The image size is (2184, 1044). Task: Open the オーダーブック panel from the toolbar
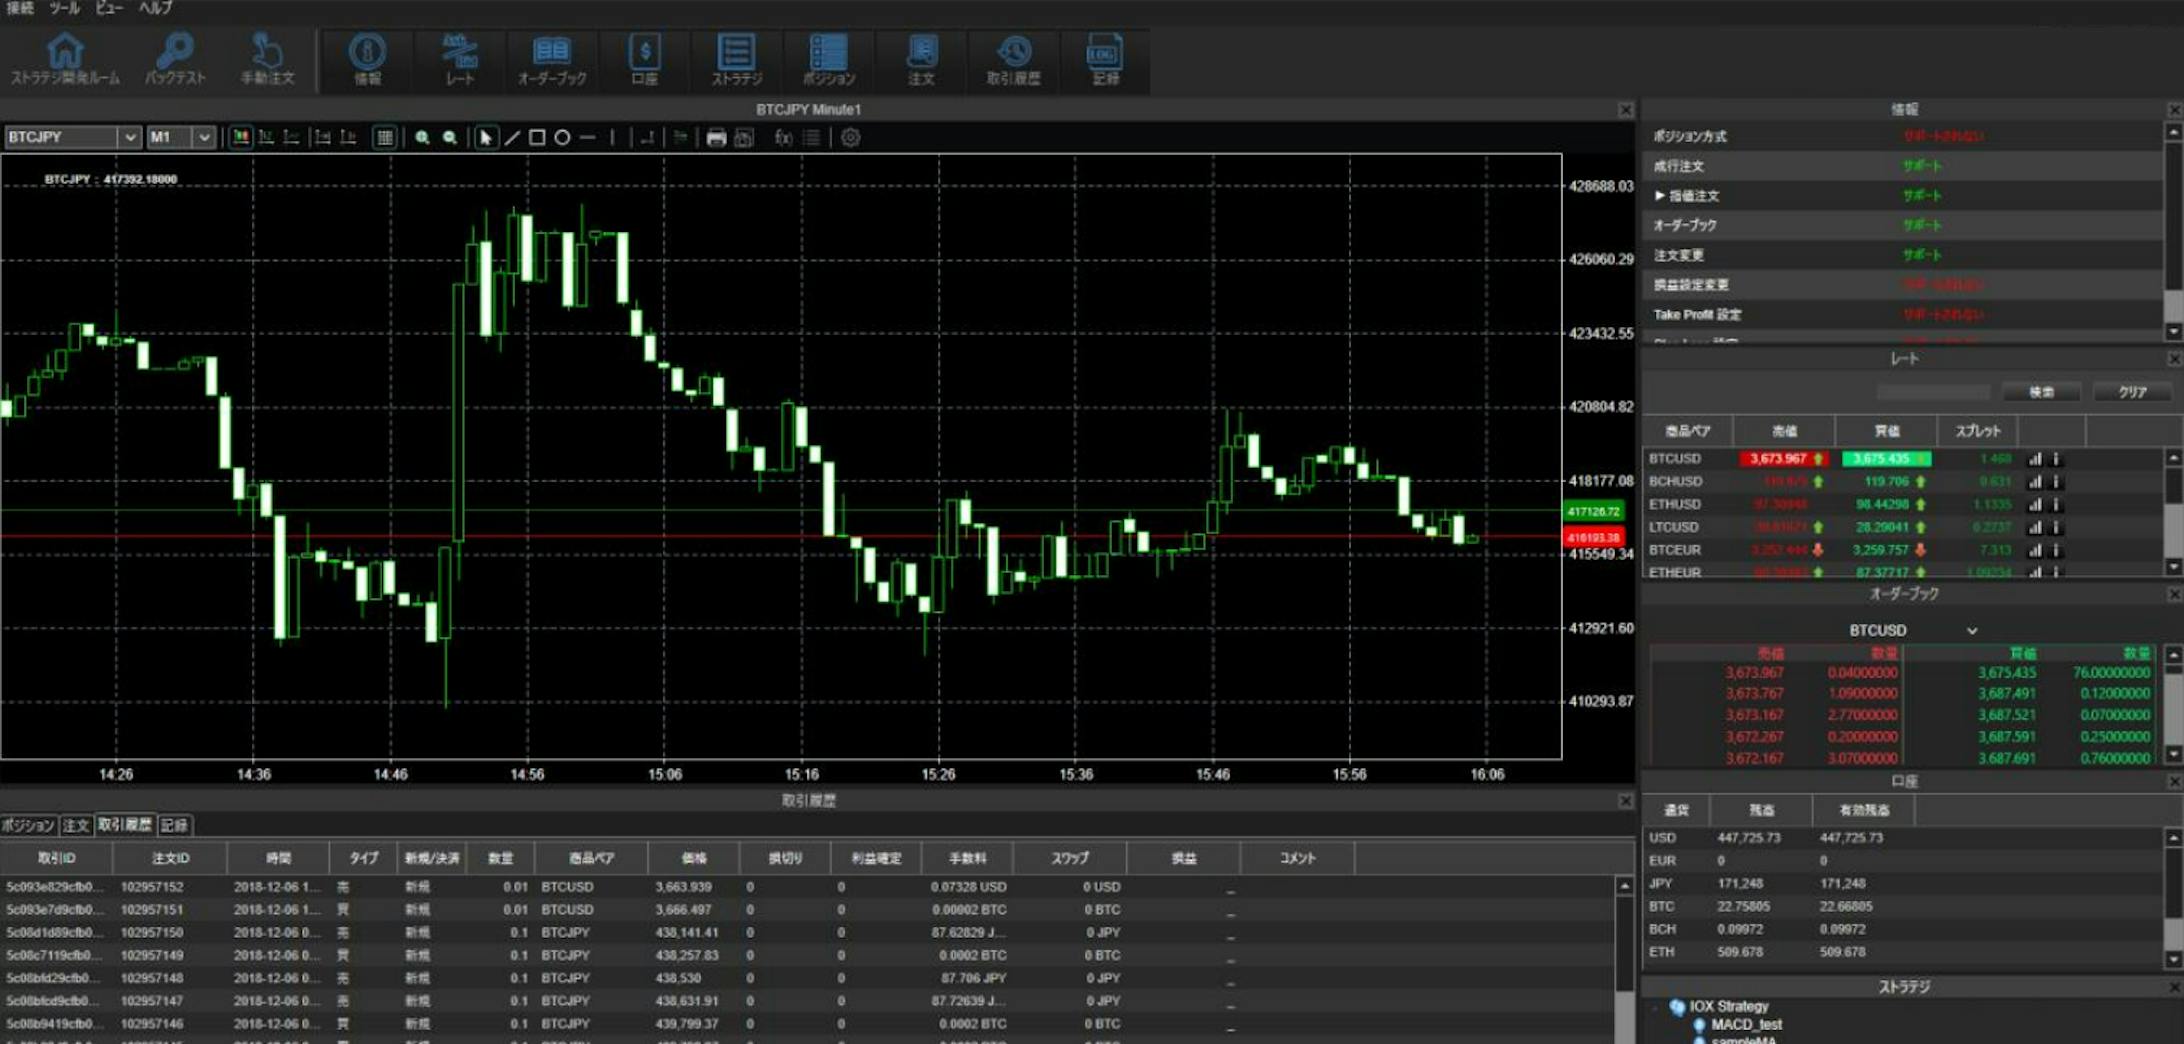(552, 60)
